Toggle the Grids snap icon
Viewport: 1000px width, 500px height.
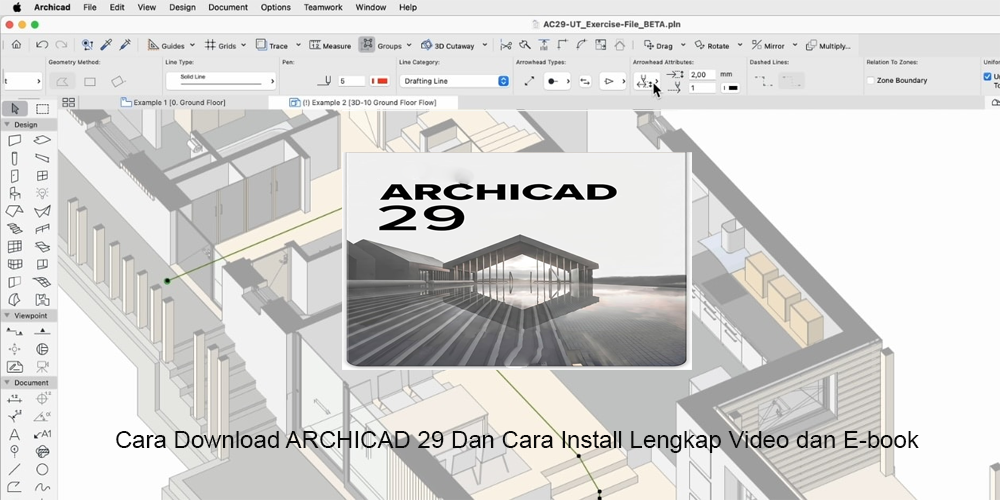(210, 45)
